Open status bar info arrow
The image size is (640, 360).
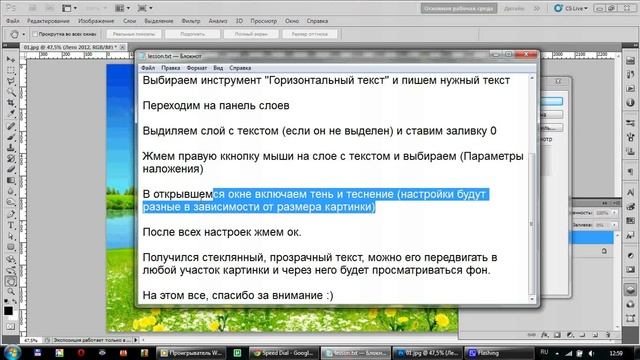click(136, 340)
